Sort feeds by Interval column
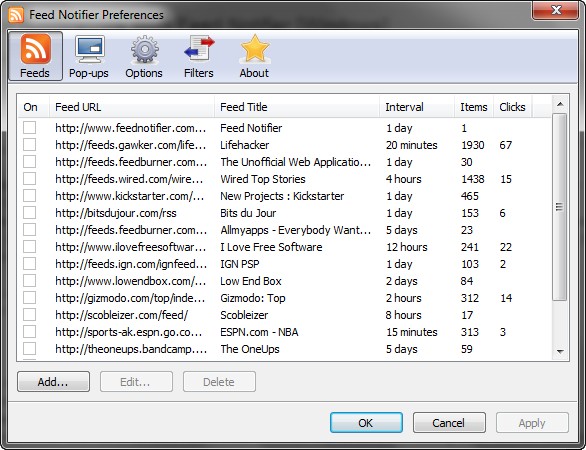The width and height of the screenshot is (586, 450). click(417, 107)
